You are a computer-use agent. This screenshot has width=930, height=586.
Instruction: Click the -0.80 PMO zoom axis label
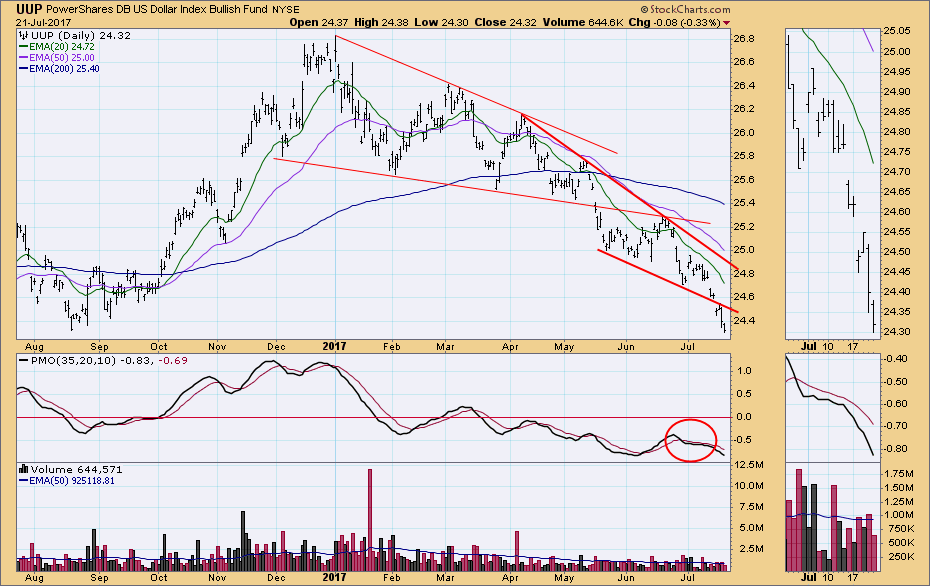[x=894, y=448]
